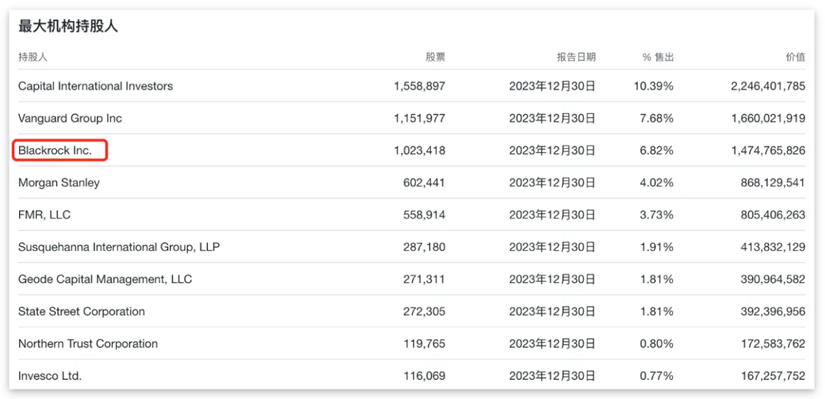Click shares value 1,023,418
Screen dimensions: 825x399
click(419, 151)
